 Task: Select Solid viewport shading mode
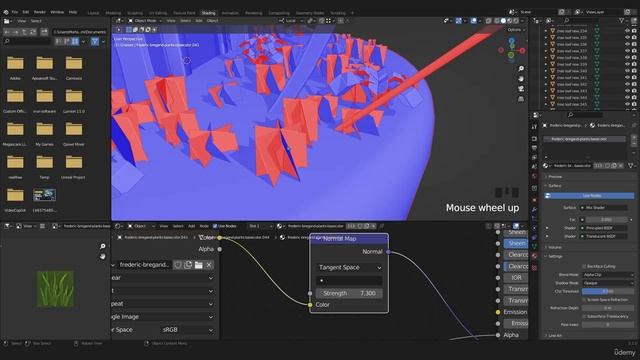(x=503, y=20)
